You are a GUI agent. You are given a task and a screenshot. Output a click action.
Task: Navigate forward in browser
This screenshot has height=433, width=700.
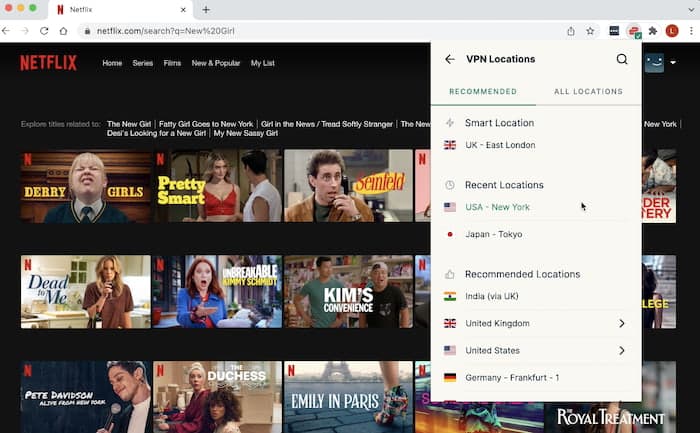[25, 31]
